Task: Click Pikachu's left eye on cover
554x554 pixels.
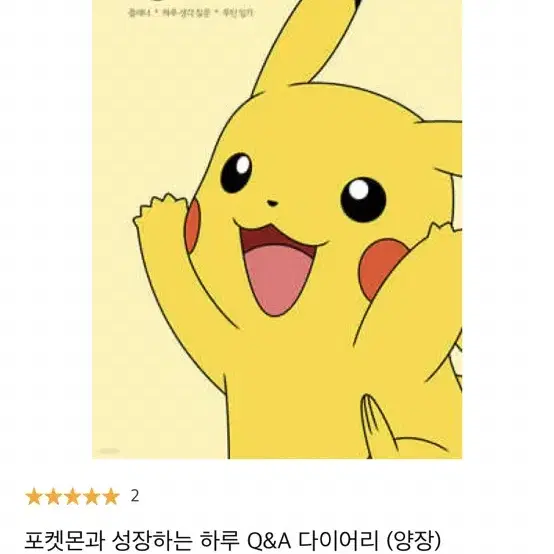Action: (236, 173)
